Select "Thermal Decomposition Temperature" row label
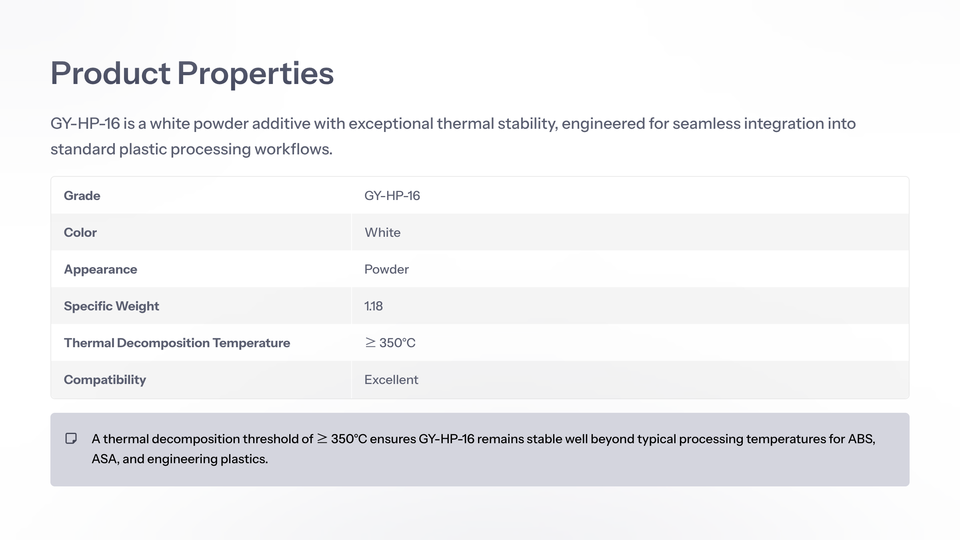The height and width of the screenshot is (540, 960). [177, 343]
